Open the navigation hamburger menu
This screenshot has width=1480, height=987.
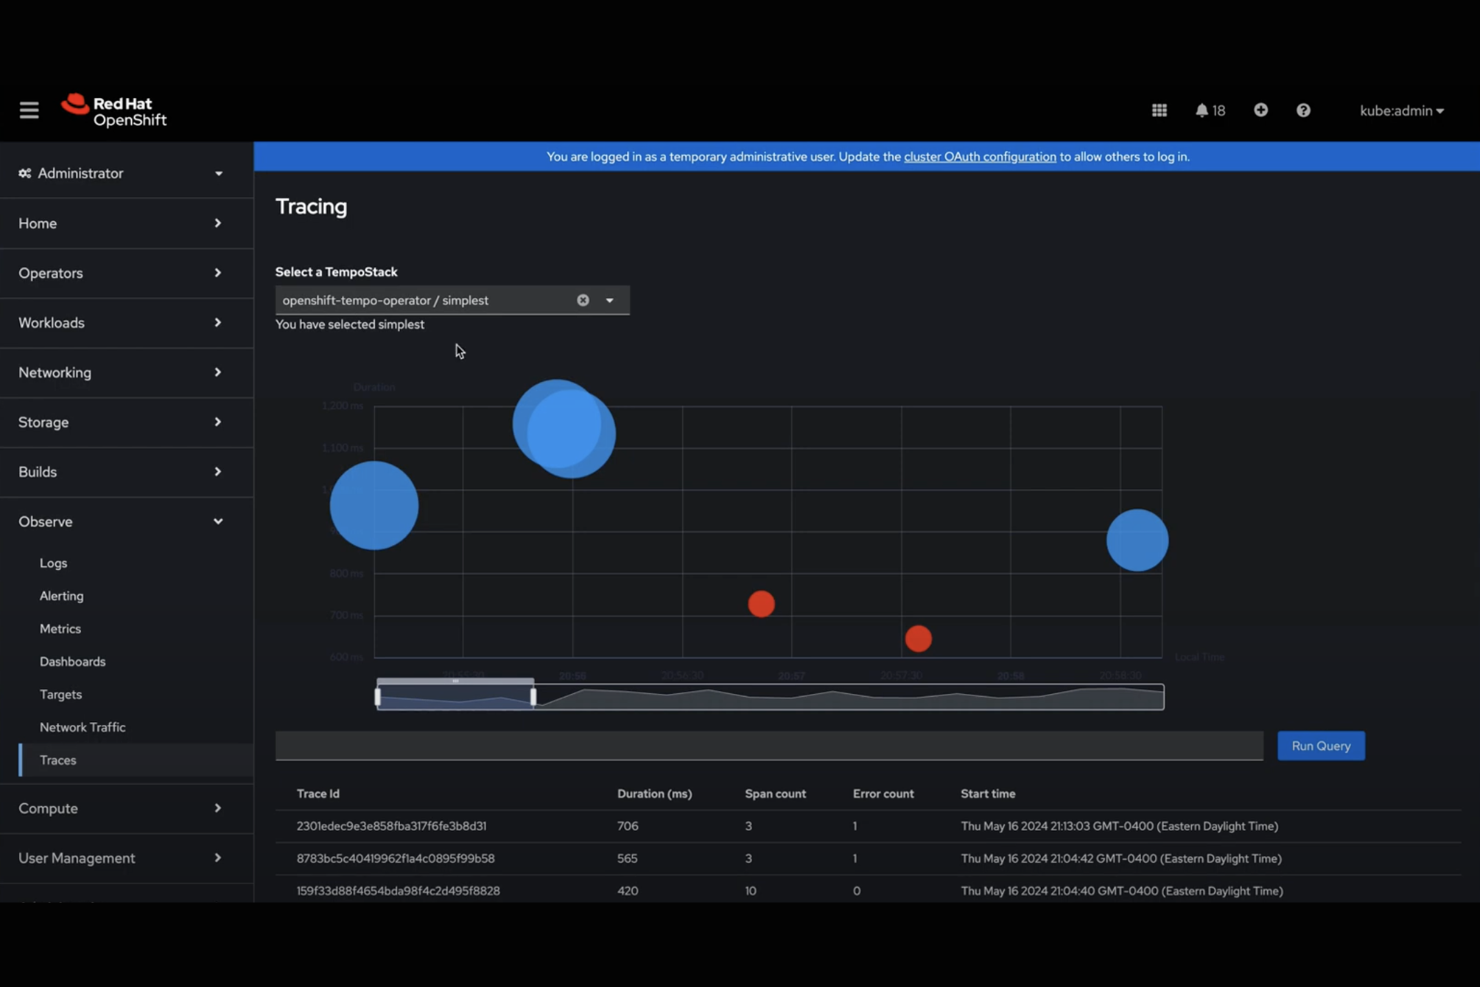28,110
